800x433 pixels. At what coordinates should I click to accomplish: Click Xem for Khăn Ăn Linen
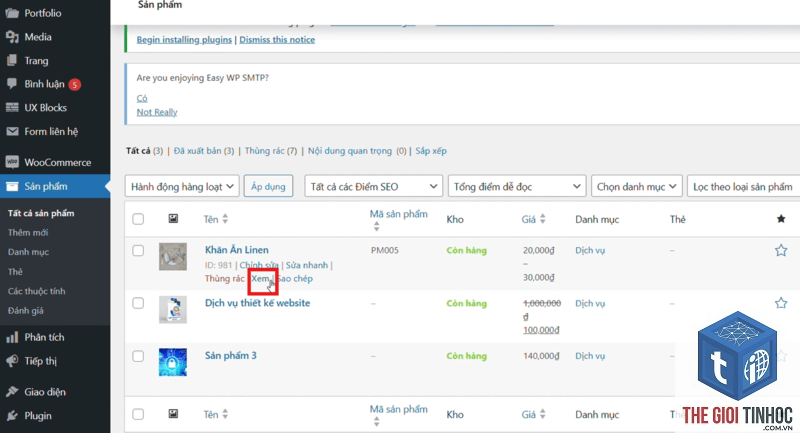[x=261, y=278]
